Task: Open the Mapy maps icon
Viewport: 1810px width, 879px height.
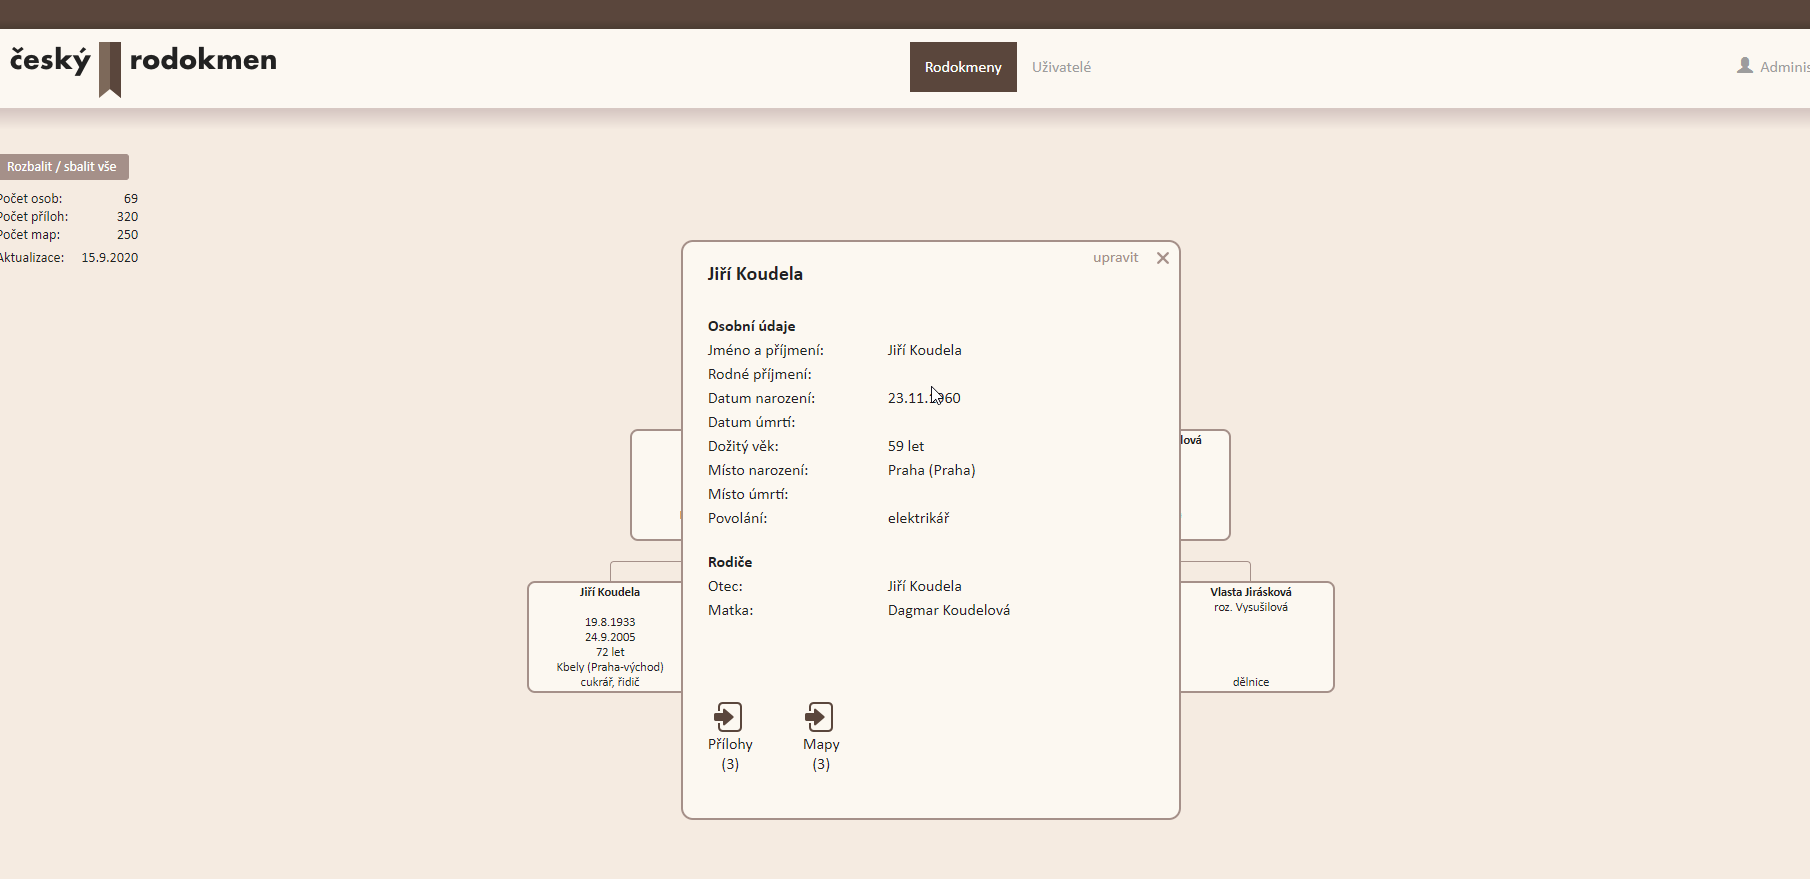Action: (x=819, y=717)
